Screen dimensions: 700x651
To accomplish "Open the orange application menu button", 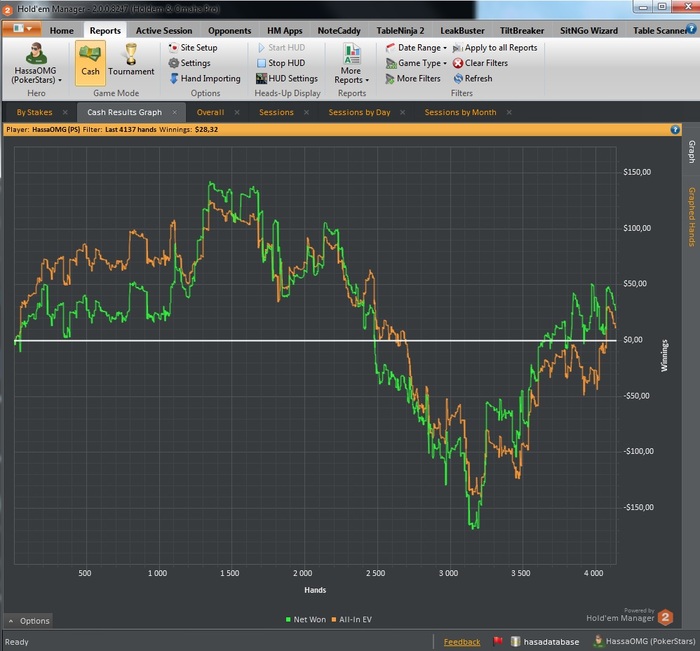I will [22, 29].
